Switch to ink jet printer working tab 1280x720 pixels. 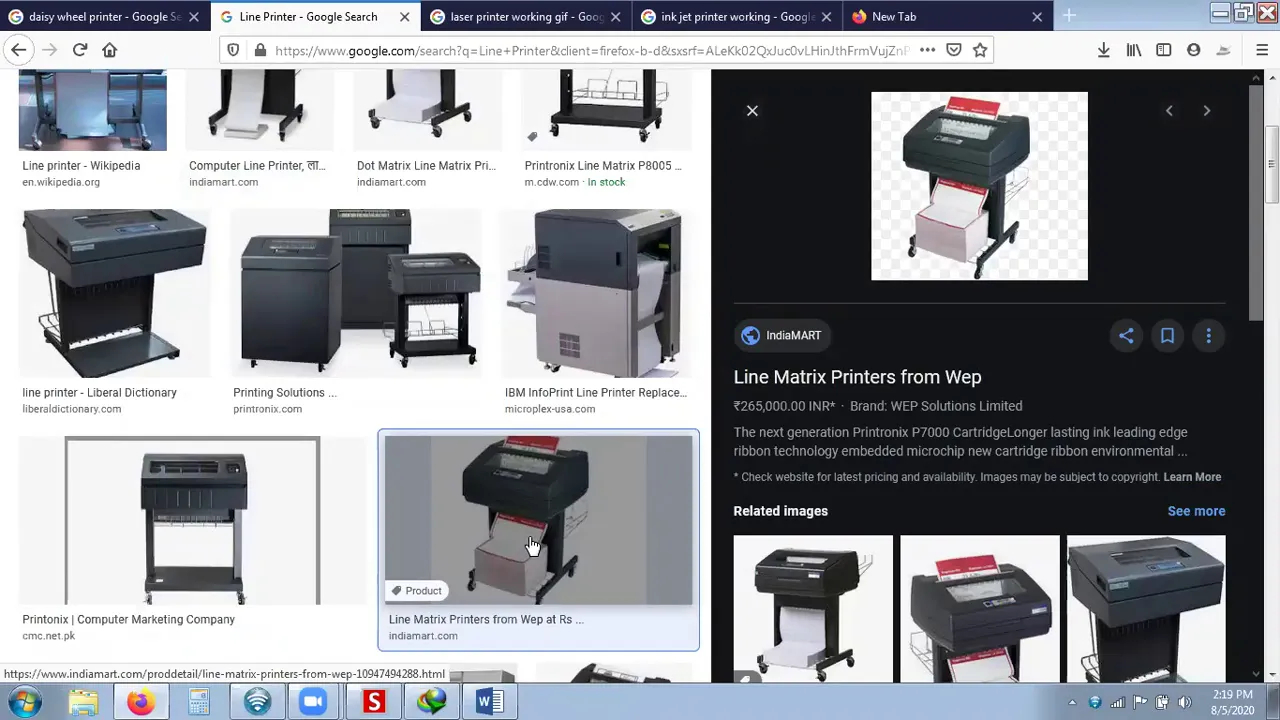click(x=737, y=17)
